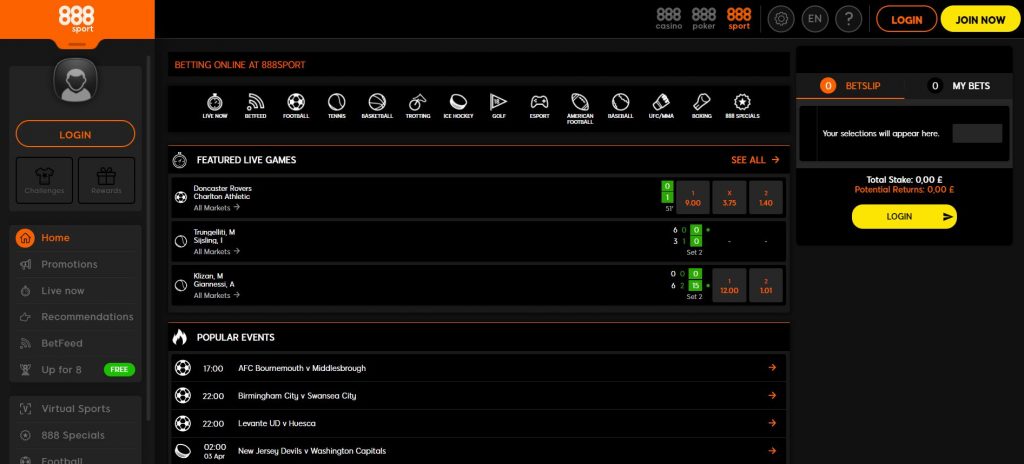
Task: Open the EN language selector
Action: (814, 19)
